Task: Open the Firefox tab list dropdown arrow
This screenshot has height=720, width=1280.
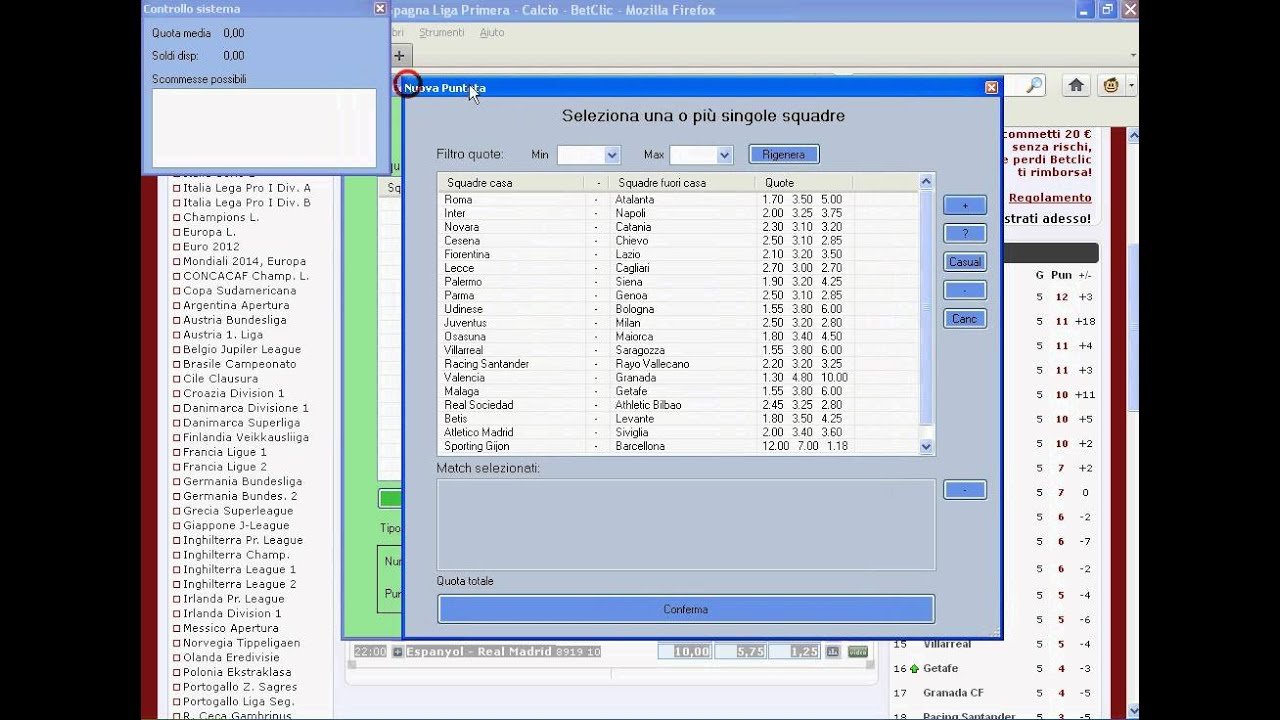Action: click(1133, 55)
